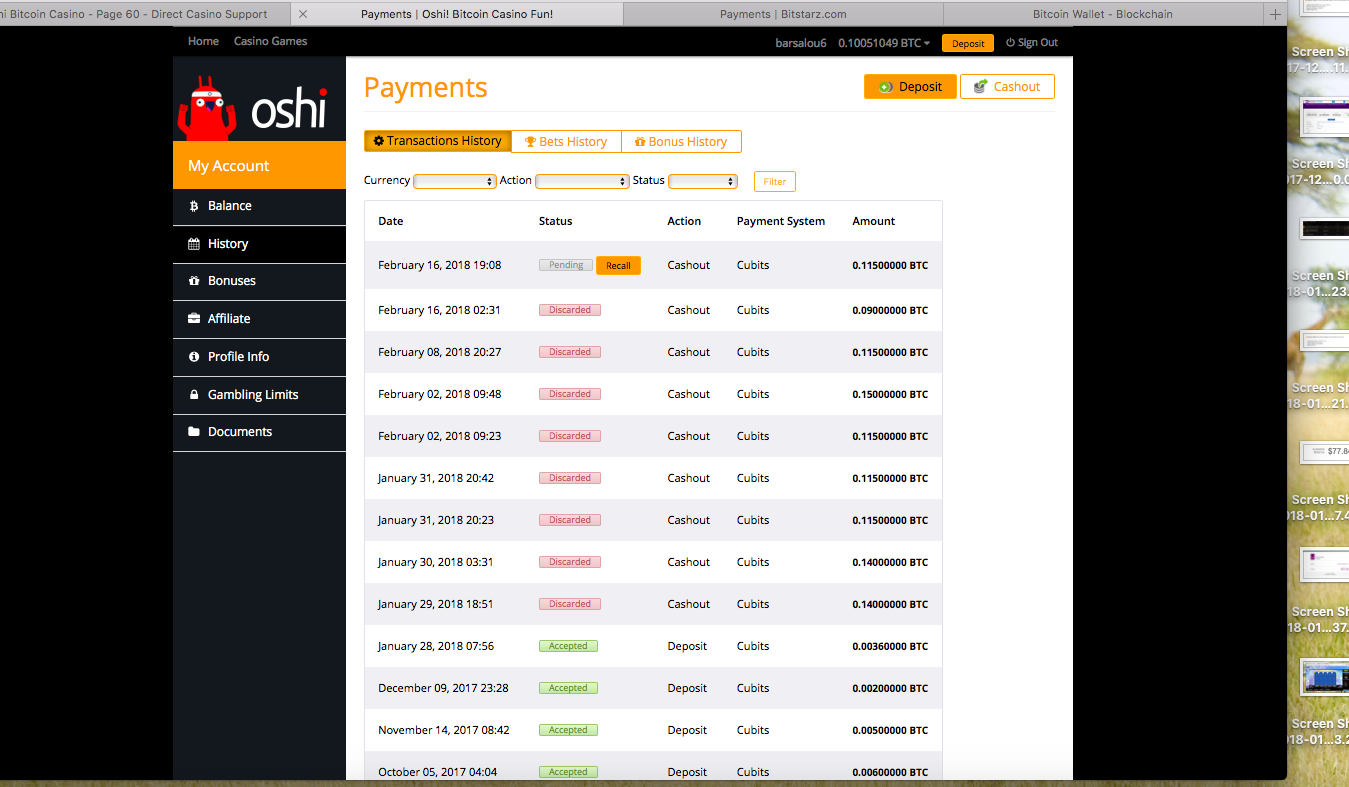Open Affiliate in the sidebar

[259, 319]
